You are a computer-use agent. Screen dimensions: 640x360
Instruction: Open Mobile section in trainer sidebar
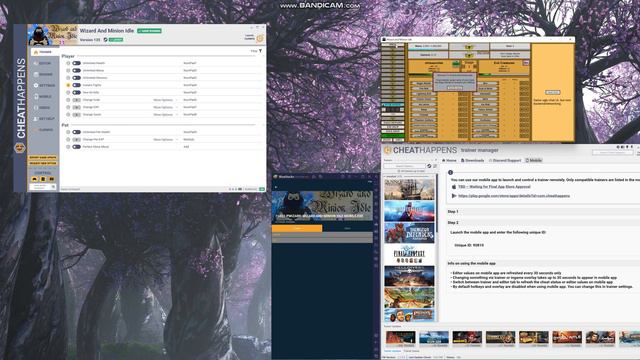pyautogui.click(x=42, y=96)
